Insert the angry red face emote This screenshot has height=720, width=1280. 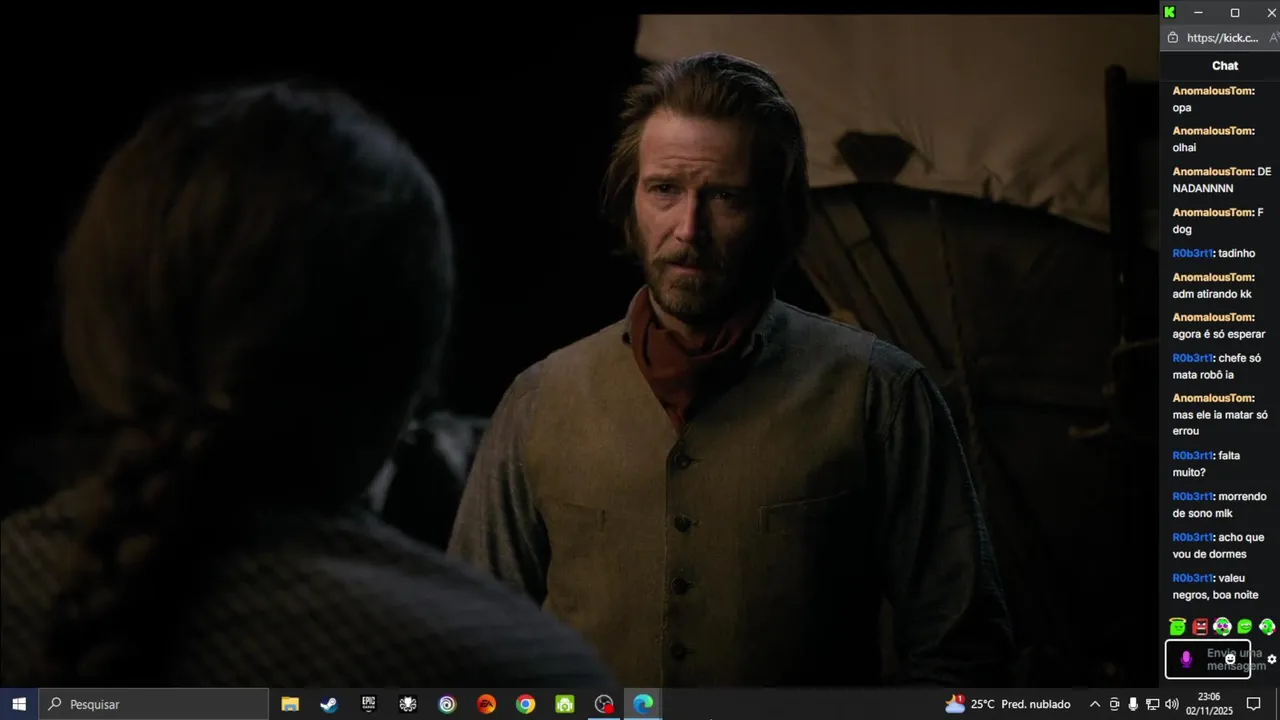[1200, 627]
